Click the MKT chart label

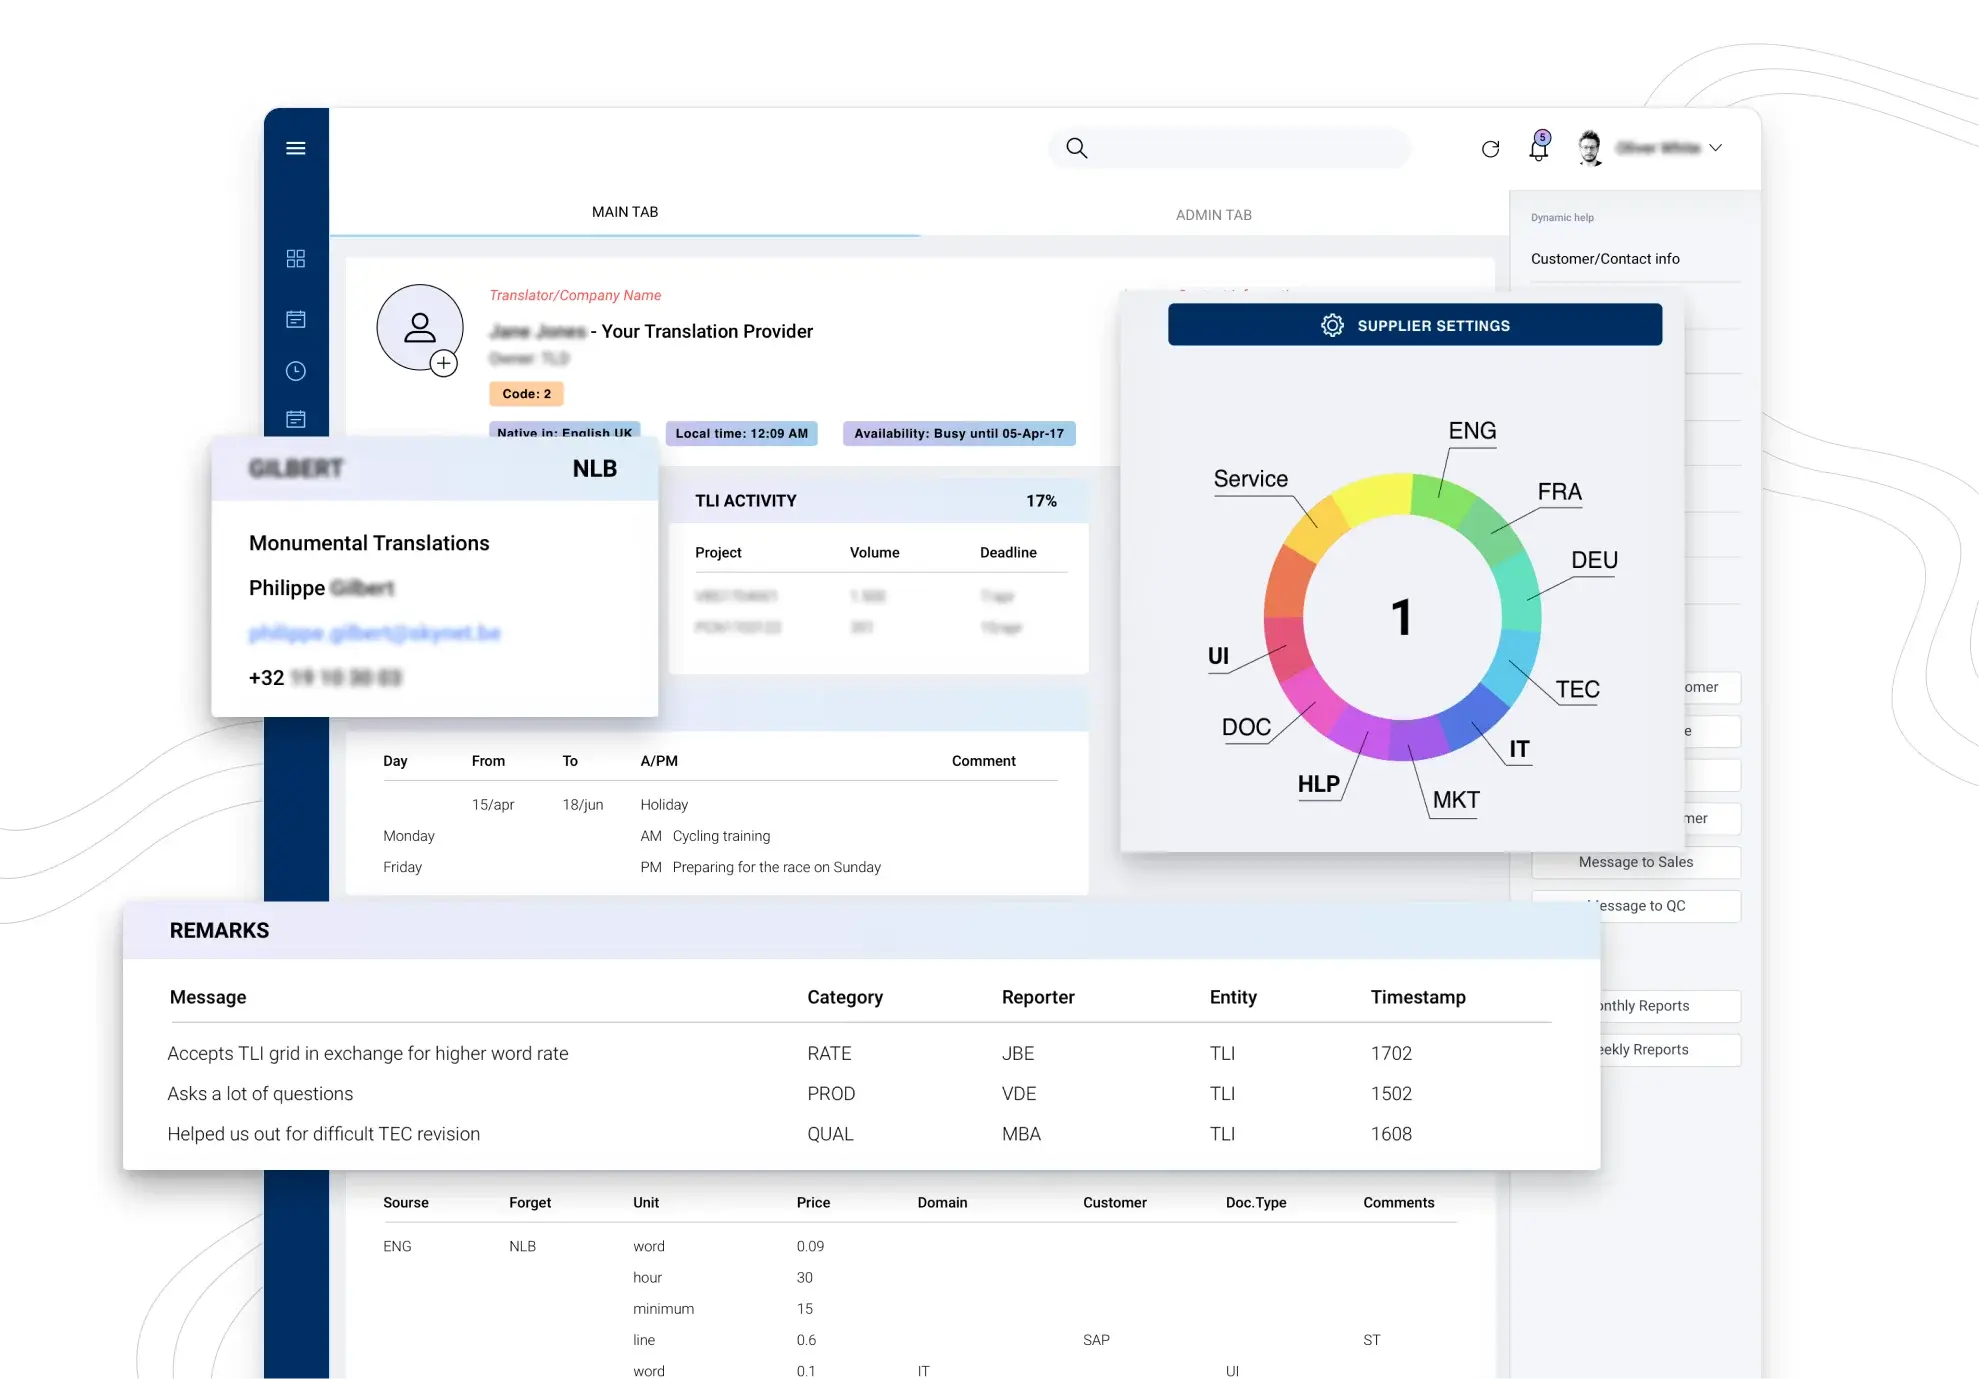(x=1456, y=800)
